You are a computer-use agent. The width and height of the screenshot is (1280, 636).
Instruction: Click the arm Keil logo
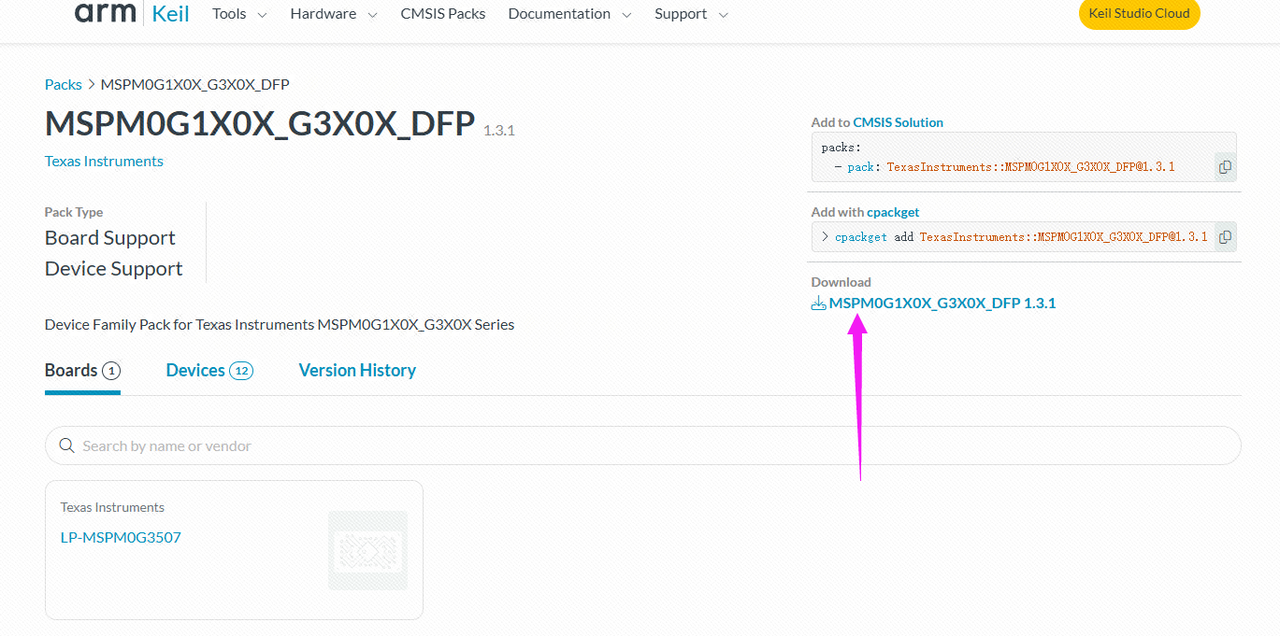132,14
